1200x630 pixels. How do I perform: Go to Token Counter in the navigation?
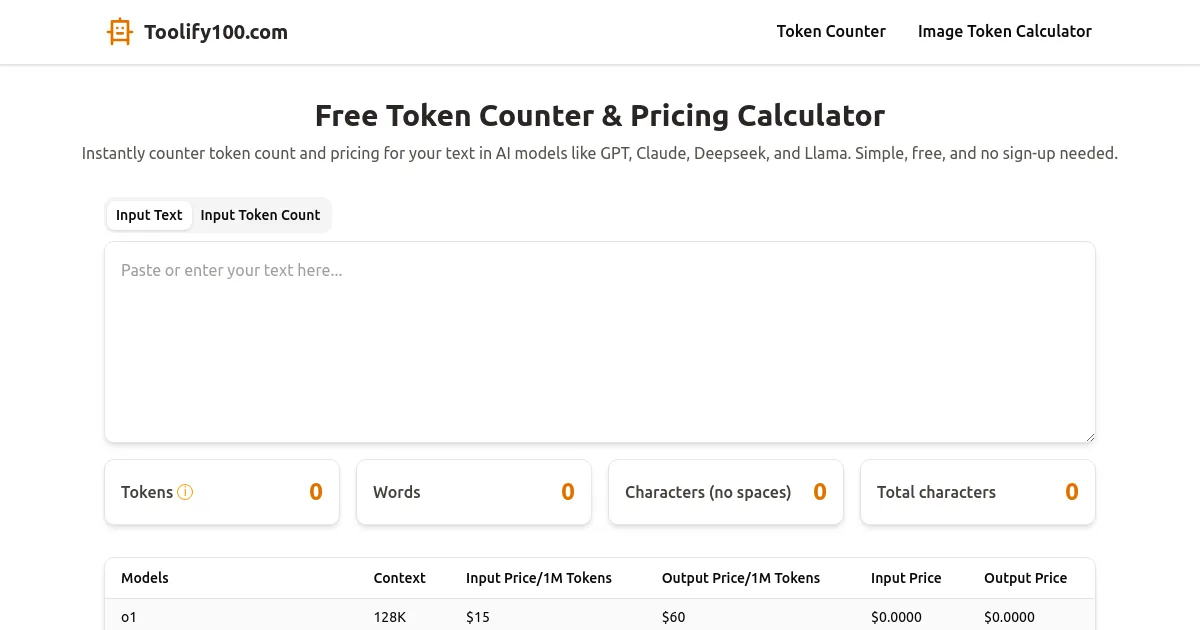pyautogui.click(x=831, y=31)
